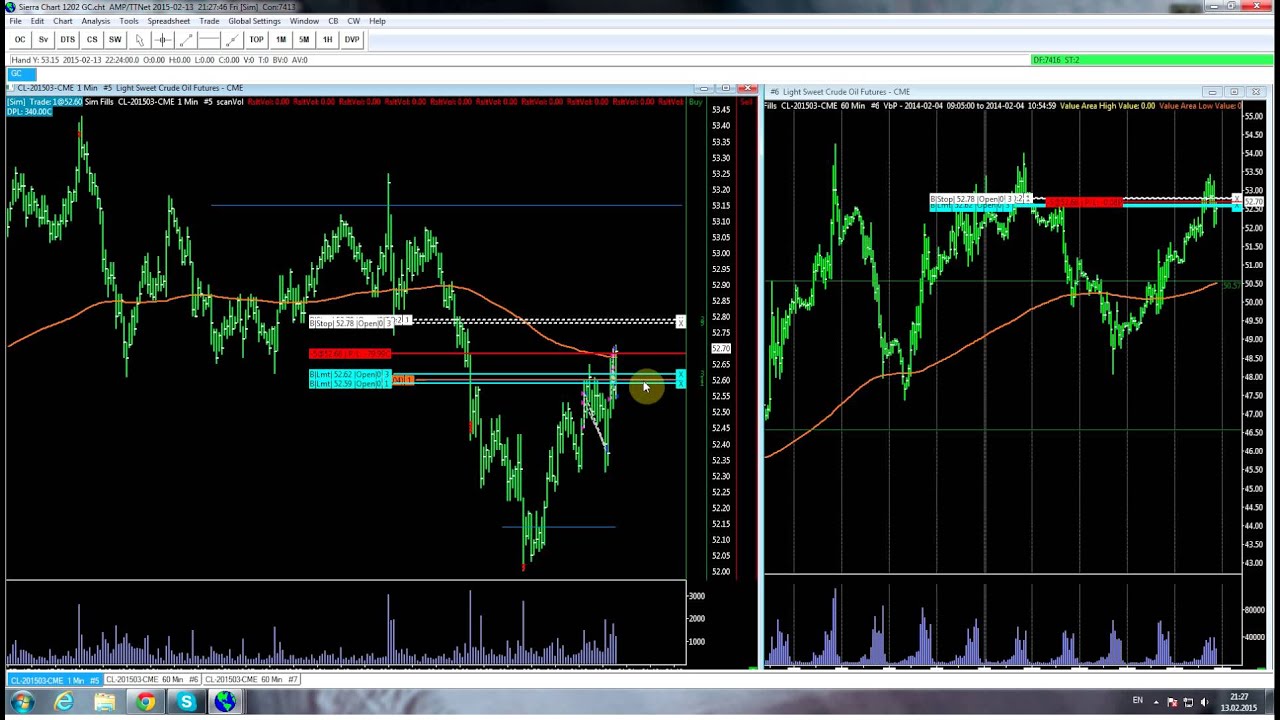
Task: Open the Trade menu
Action: point(209,21)
